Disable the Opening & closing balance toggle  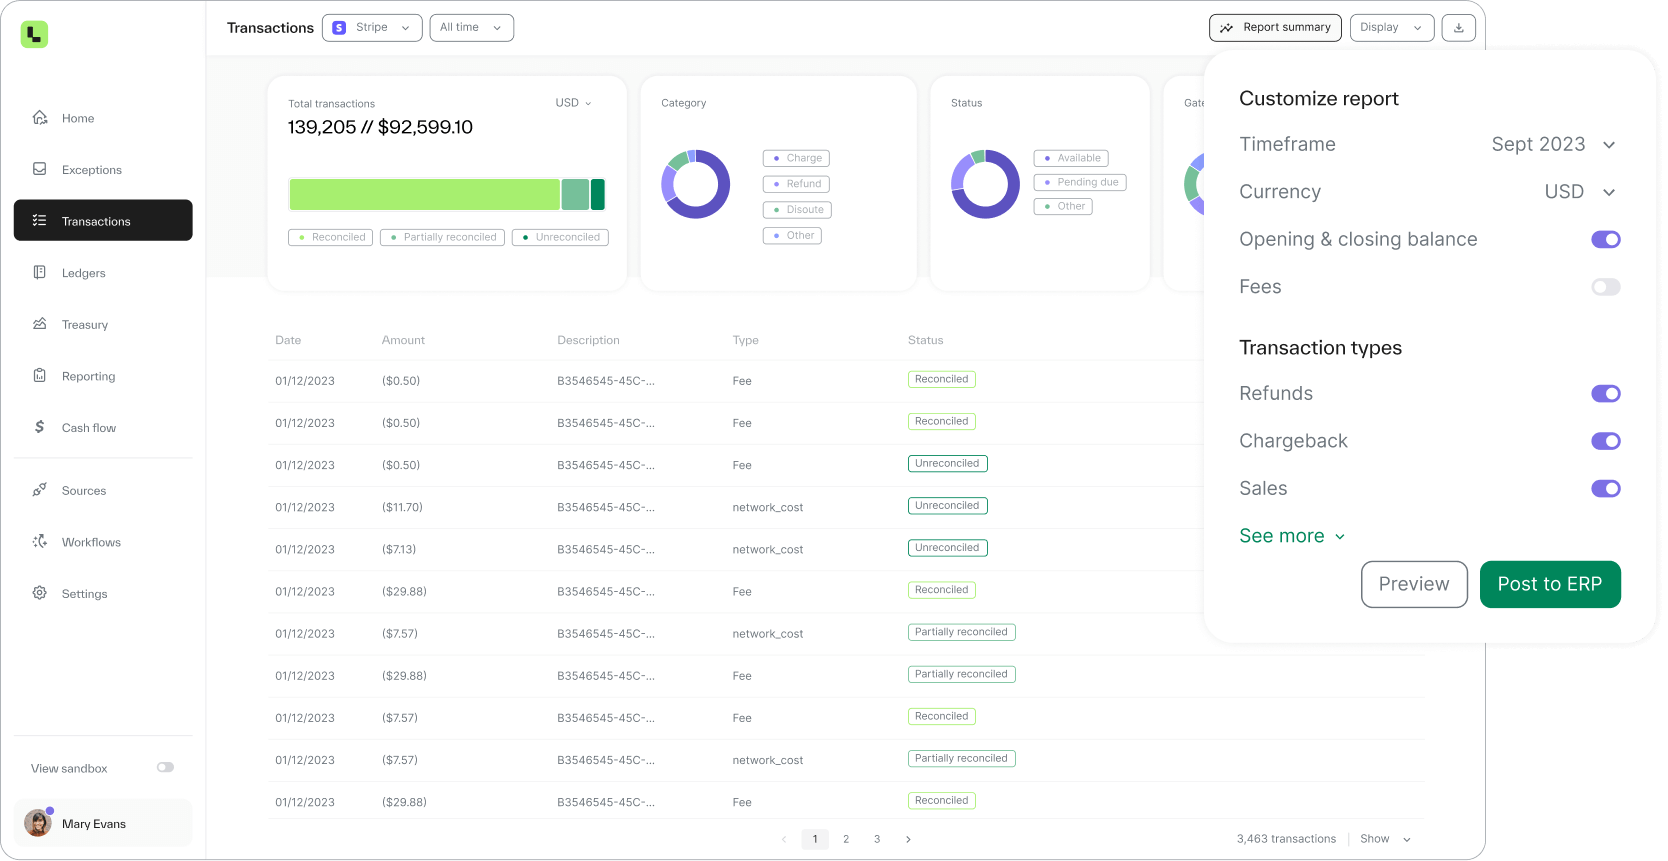pyautogui.click(x=1605, y=239)
